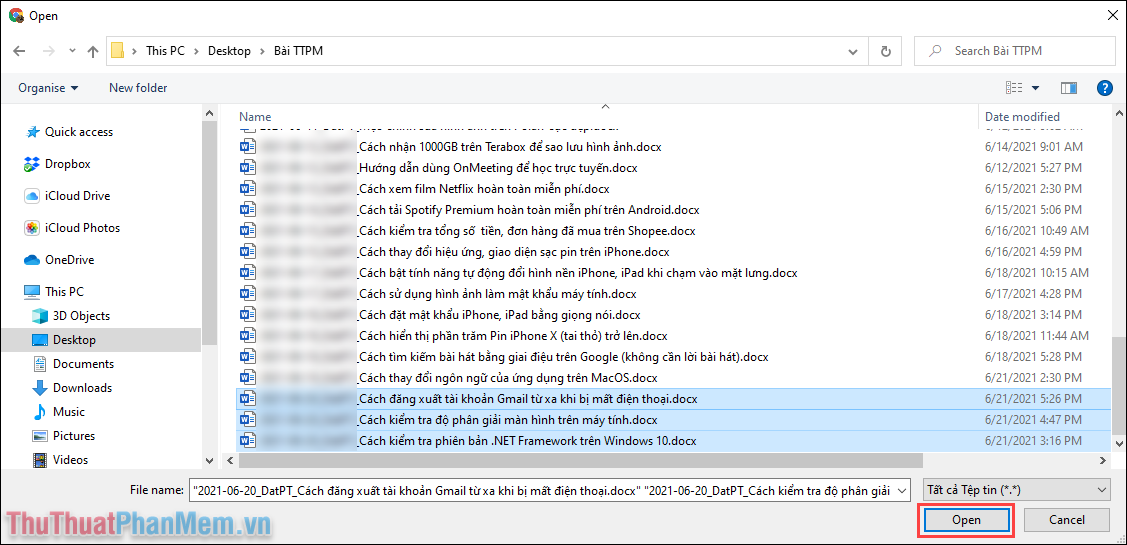Click Word icon of the Spotify file
Viewport: 1127px width, 545px height.
coord(248,210)
